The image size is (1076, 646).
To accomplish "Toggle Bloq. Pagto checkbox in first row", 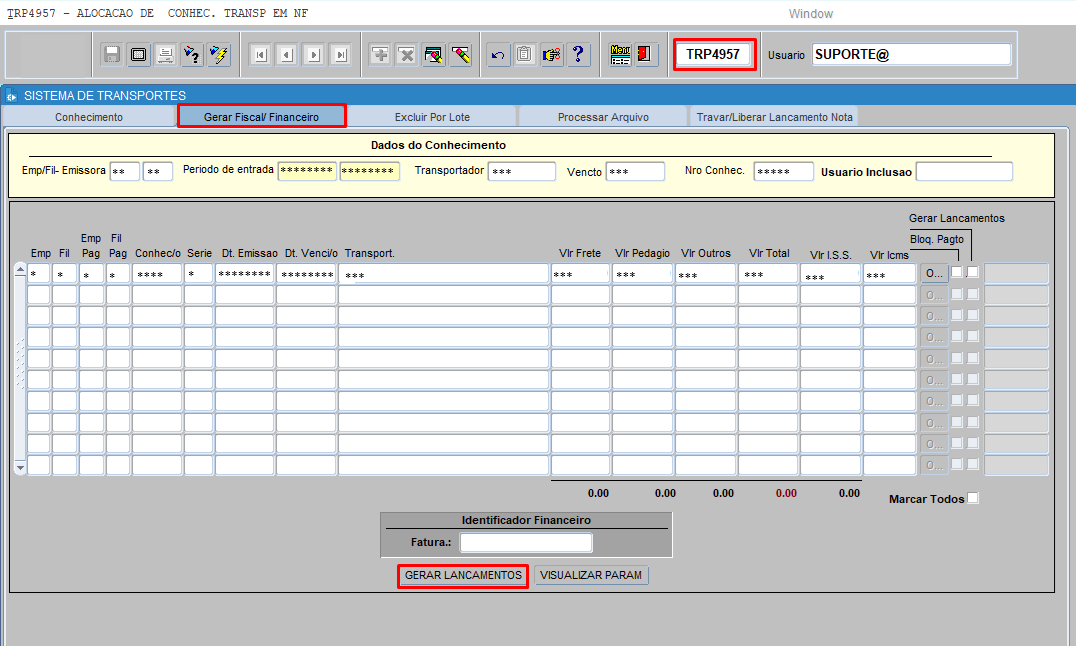I will pyautogui.click(x=957, y=272).
